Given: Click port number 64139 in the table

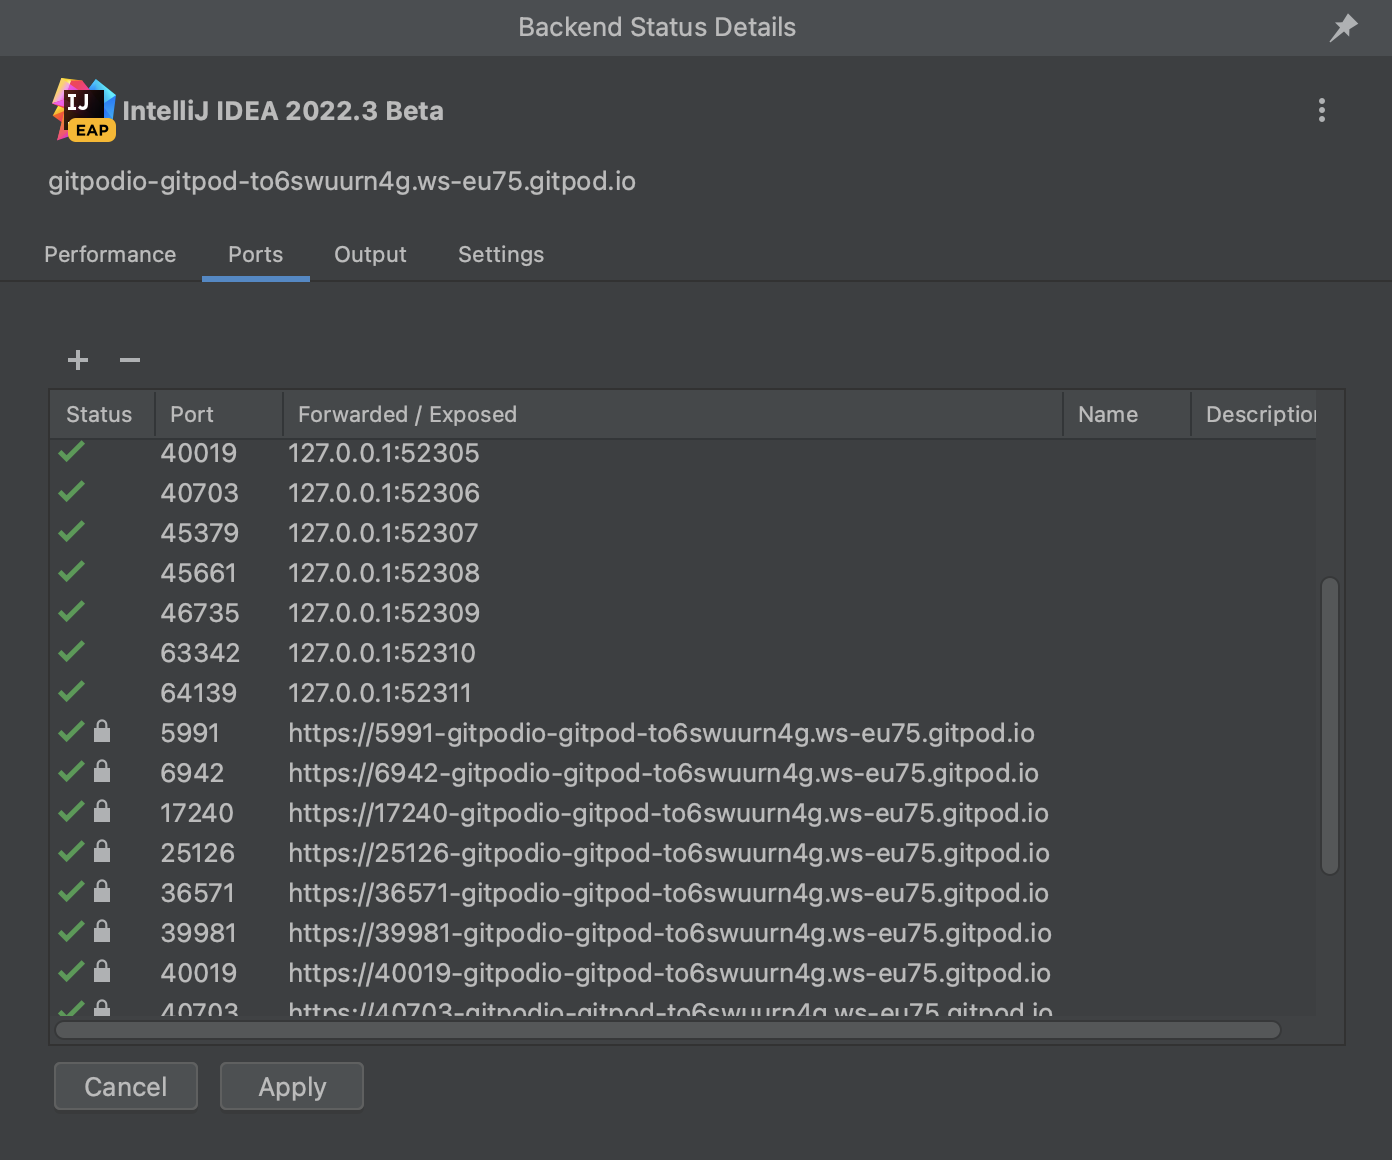Looking at the screenshot, I should (x=198, y=693).
